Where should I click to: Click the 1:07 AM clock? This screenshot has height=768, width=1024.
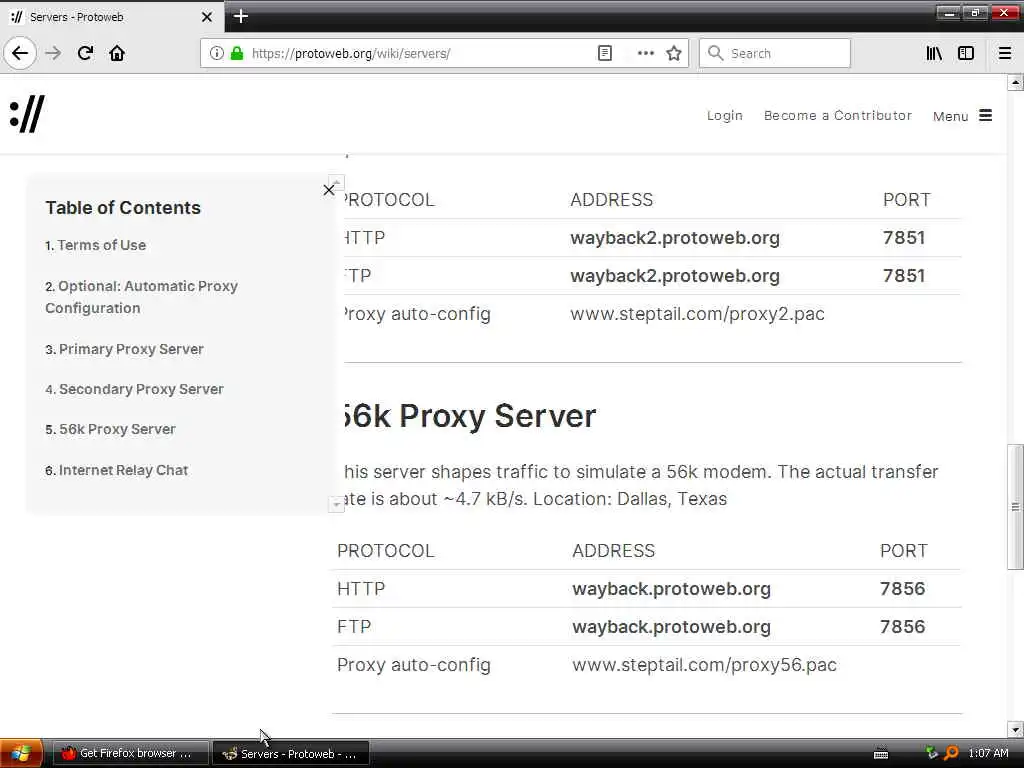point(988,753)
